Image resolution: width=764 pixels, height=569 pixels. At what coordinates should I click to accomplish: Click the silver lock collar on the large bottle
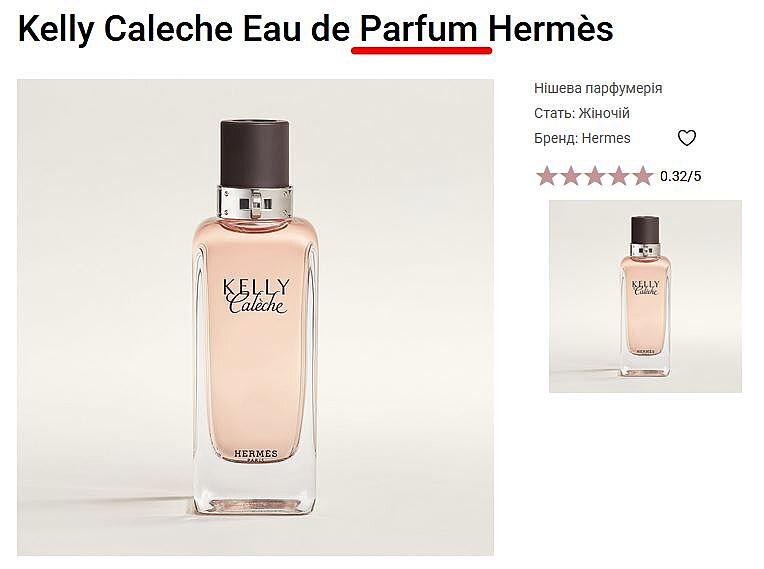pyautogui.click(x=255, y=202)
